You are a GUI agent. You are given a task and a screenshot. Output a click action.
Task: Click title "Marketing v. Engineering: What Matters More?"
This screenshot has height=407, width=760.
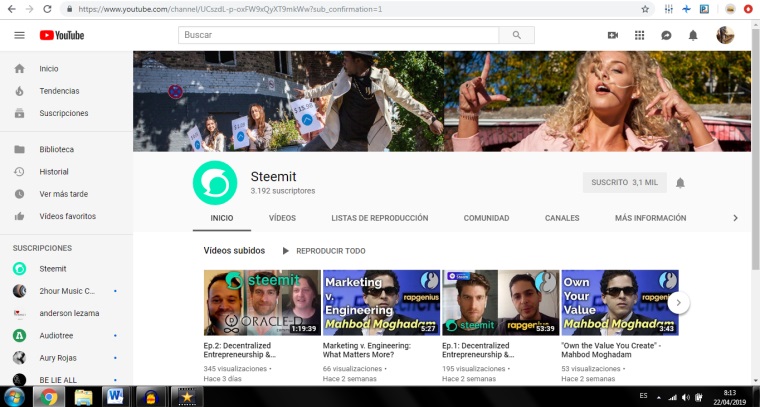pos(367,350)
